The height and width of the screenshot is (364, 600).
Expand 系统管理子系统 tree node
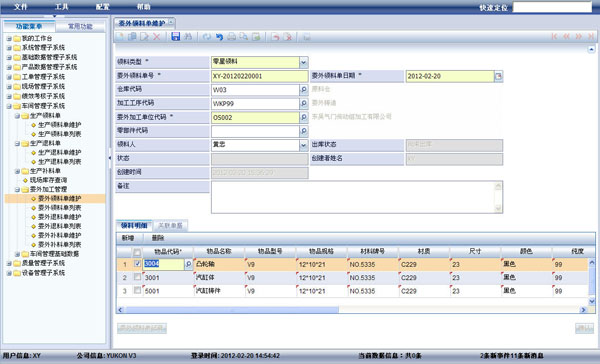coord(9,48)
